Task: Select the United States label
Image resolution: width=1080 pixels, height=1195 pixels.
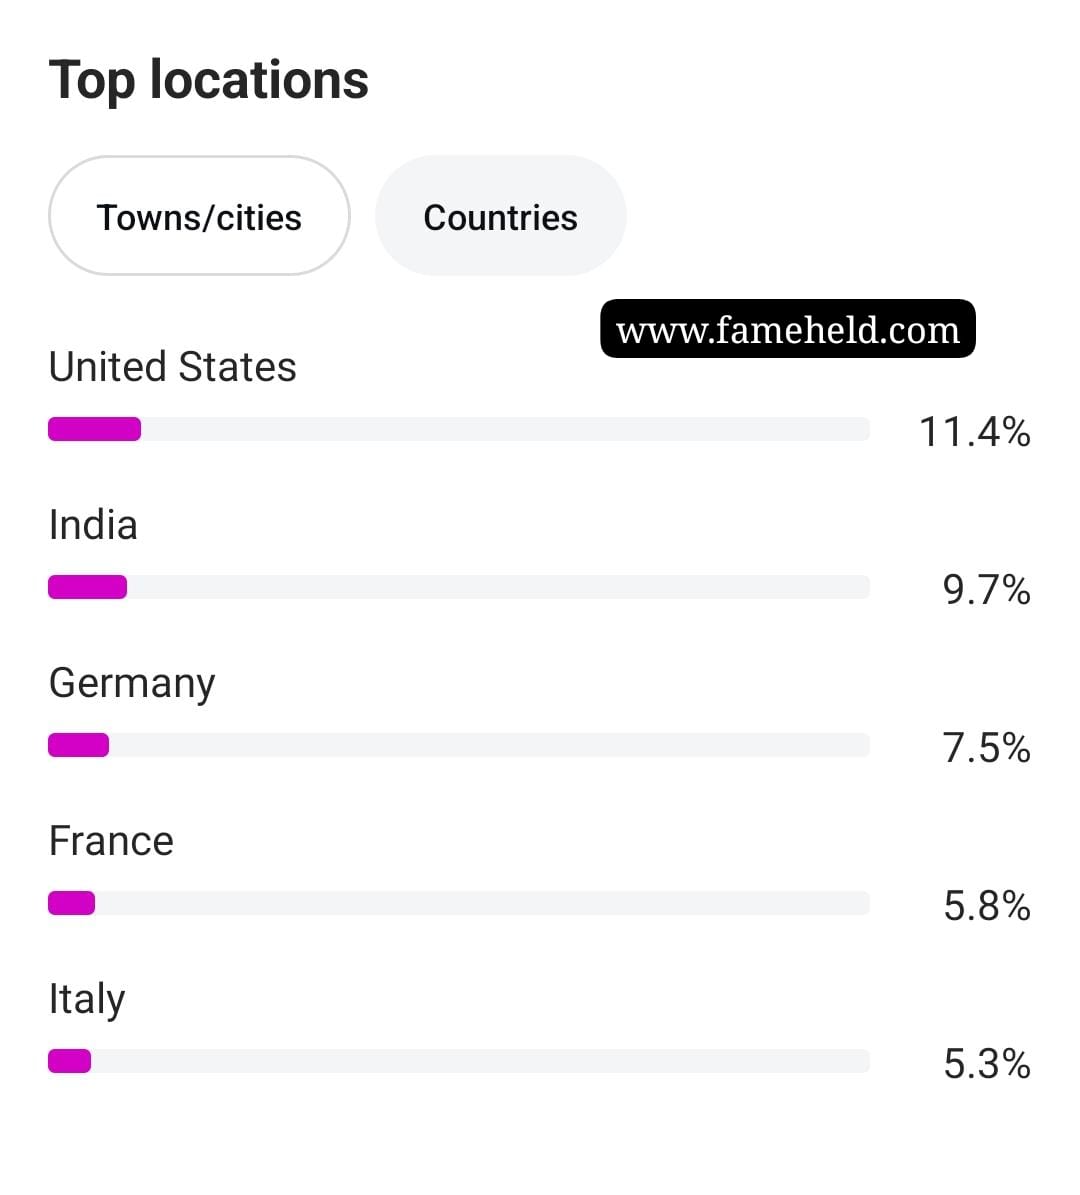Action: tap(173, 367)
